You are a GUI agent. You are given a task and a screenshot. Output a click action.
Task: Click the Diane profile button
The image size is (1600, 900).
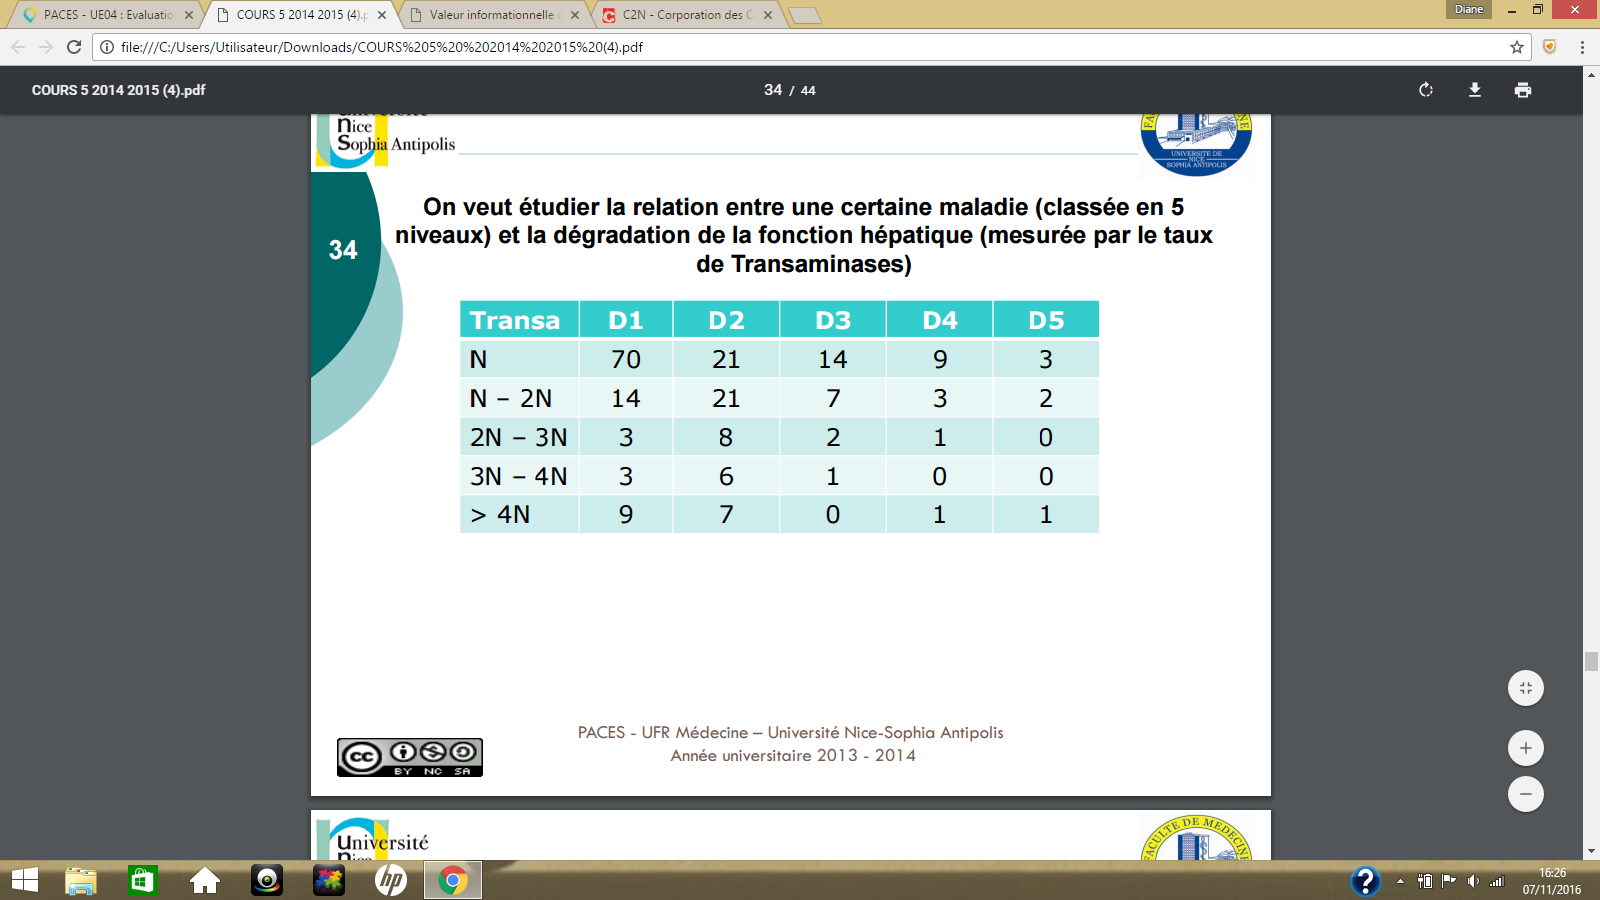pyautogui.click(x=1468, y=9)
